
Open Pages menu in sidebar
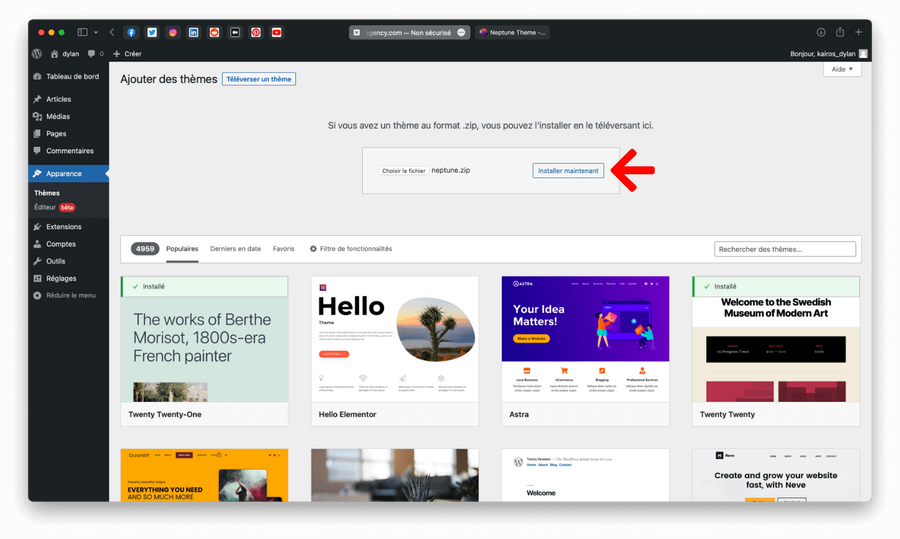[68, 134]
